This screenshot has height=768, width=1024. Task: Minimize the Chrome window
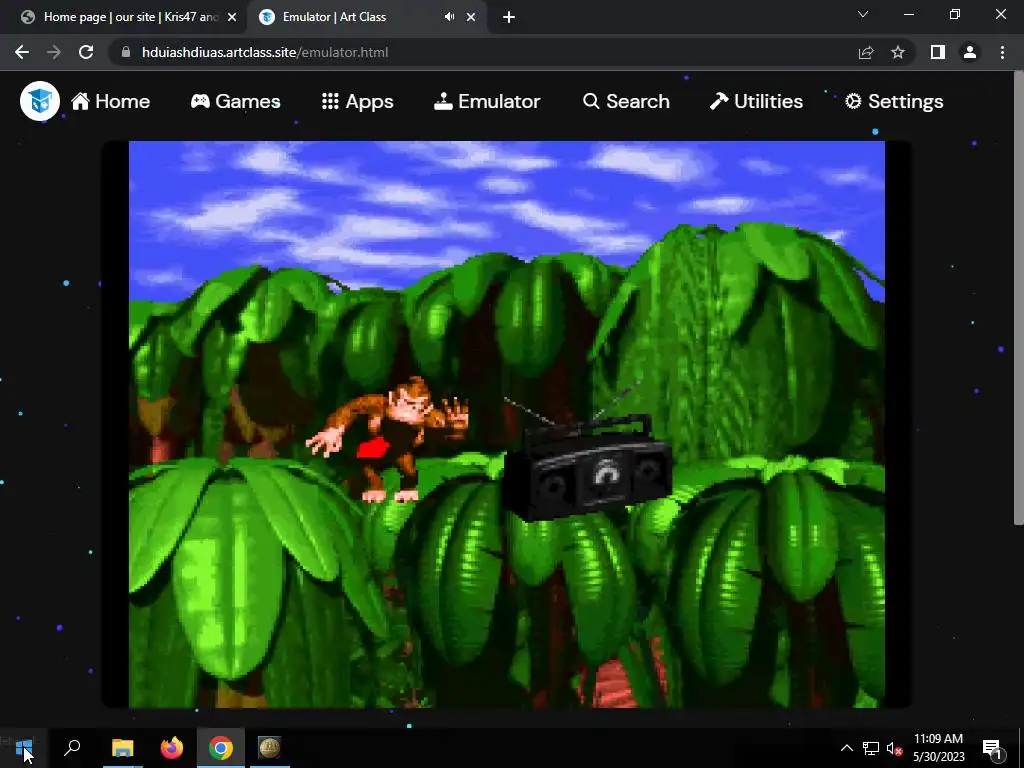coord(909,14)
